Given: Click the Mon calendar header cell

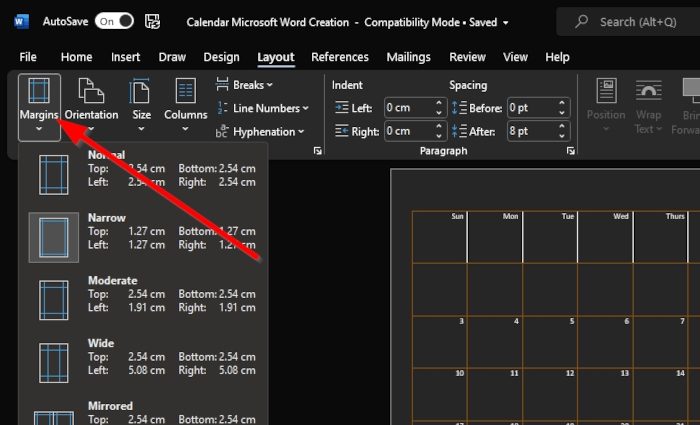Looking at the screenshot, I should pos(495,237).
